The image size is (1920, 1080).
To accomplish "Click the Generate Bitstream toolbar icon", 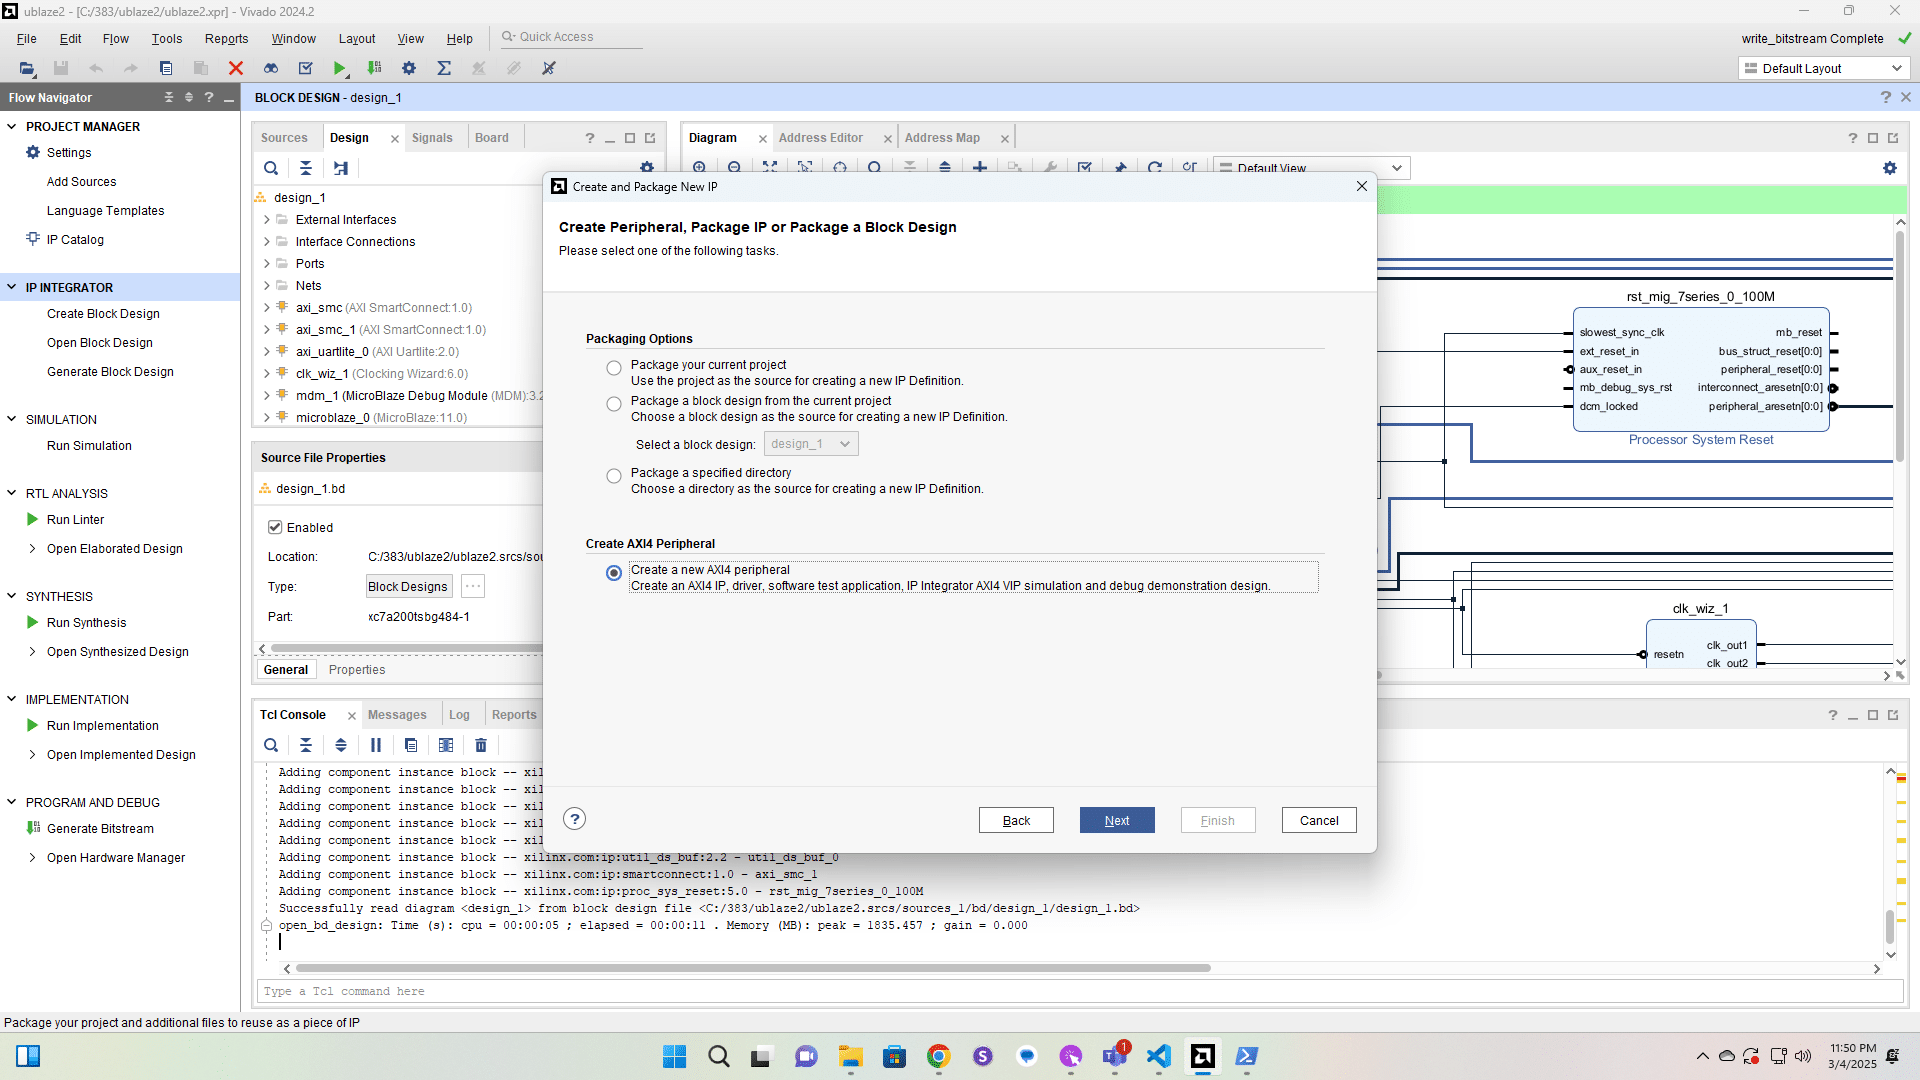I will (374, 68).
